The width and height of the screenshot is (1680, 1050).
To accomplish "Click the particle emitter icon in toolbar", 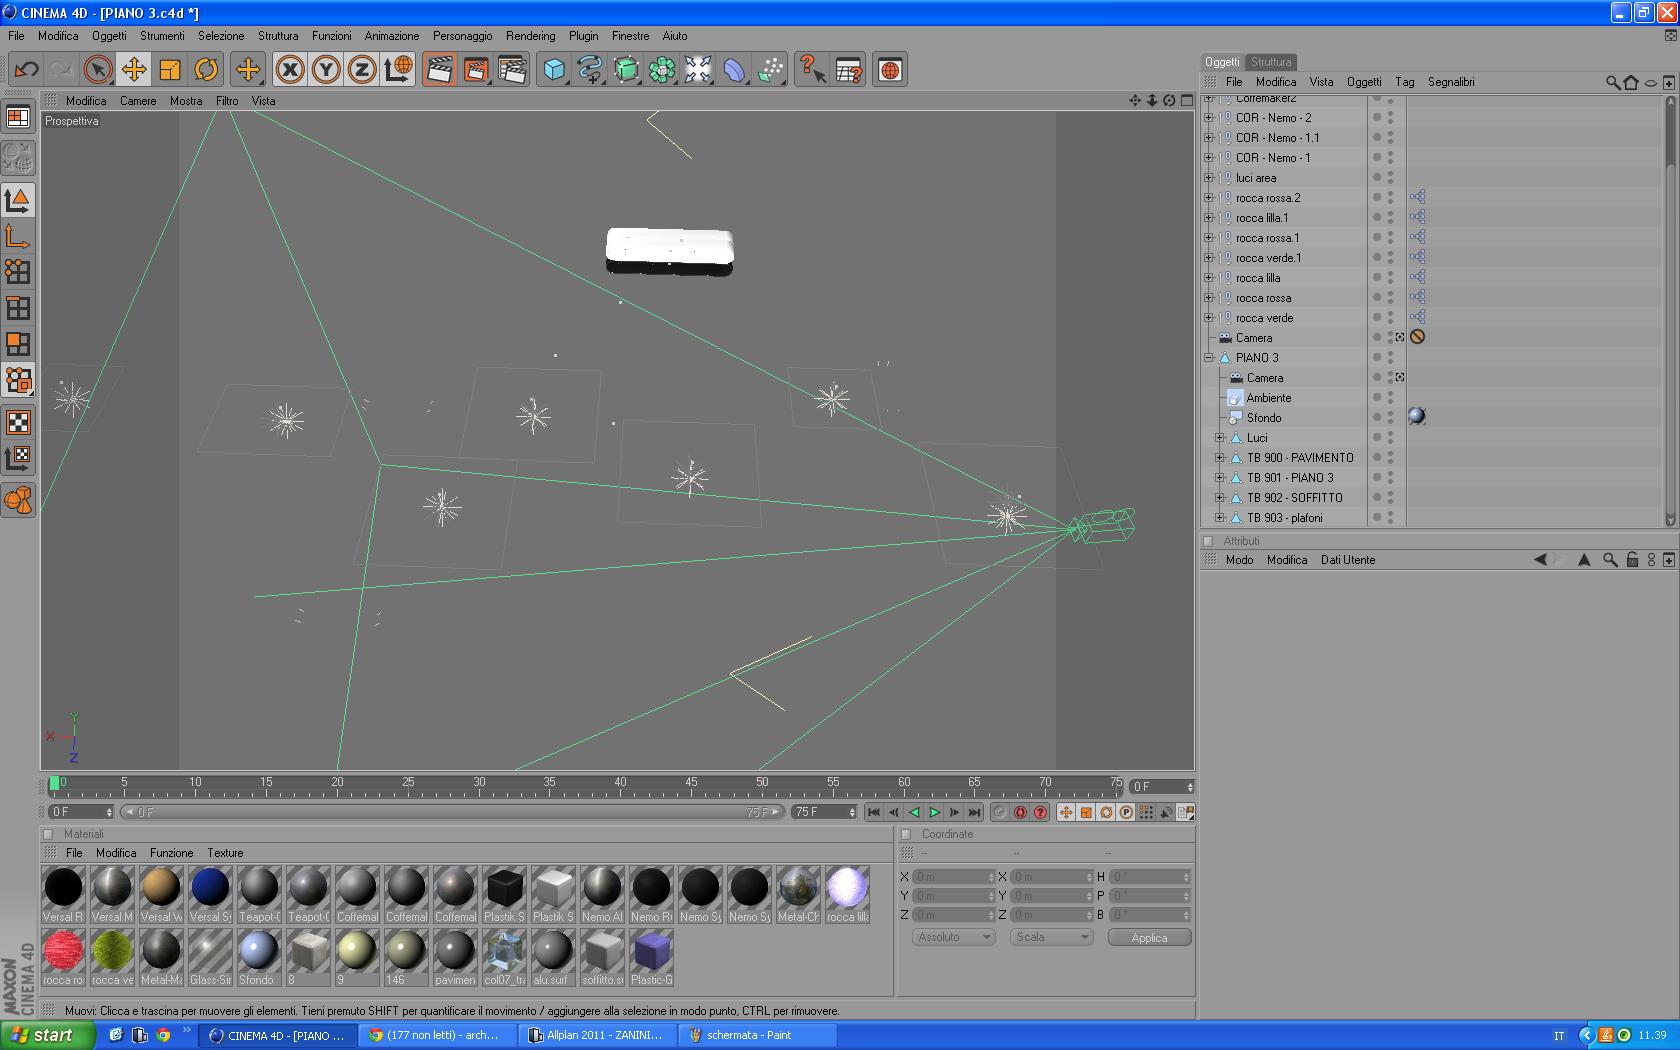I will pyautogui.click(x=770, y=70).
